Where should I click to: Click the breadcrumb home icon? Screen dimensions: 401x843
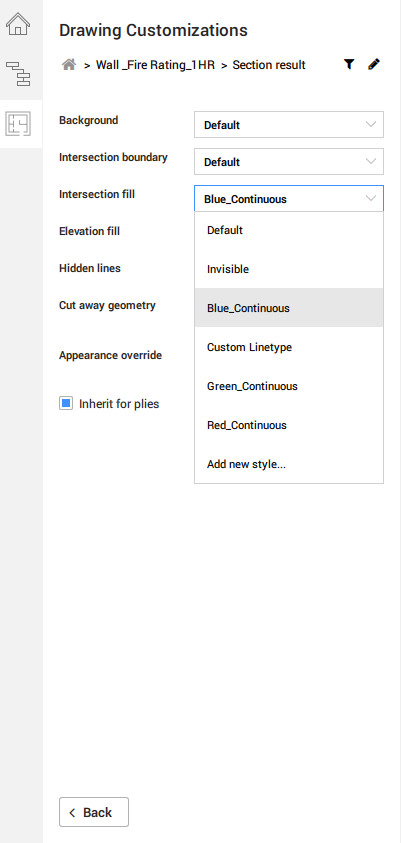69,65
